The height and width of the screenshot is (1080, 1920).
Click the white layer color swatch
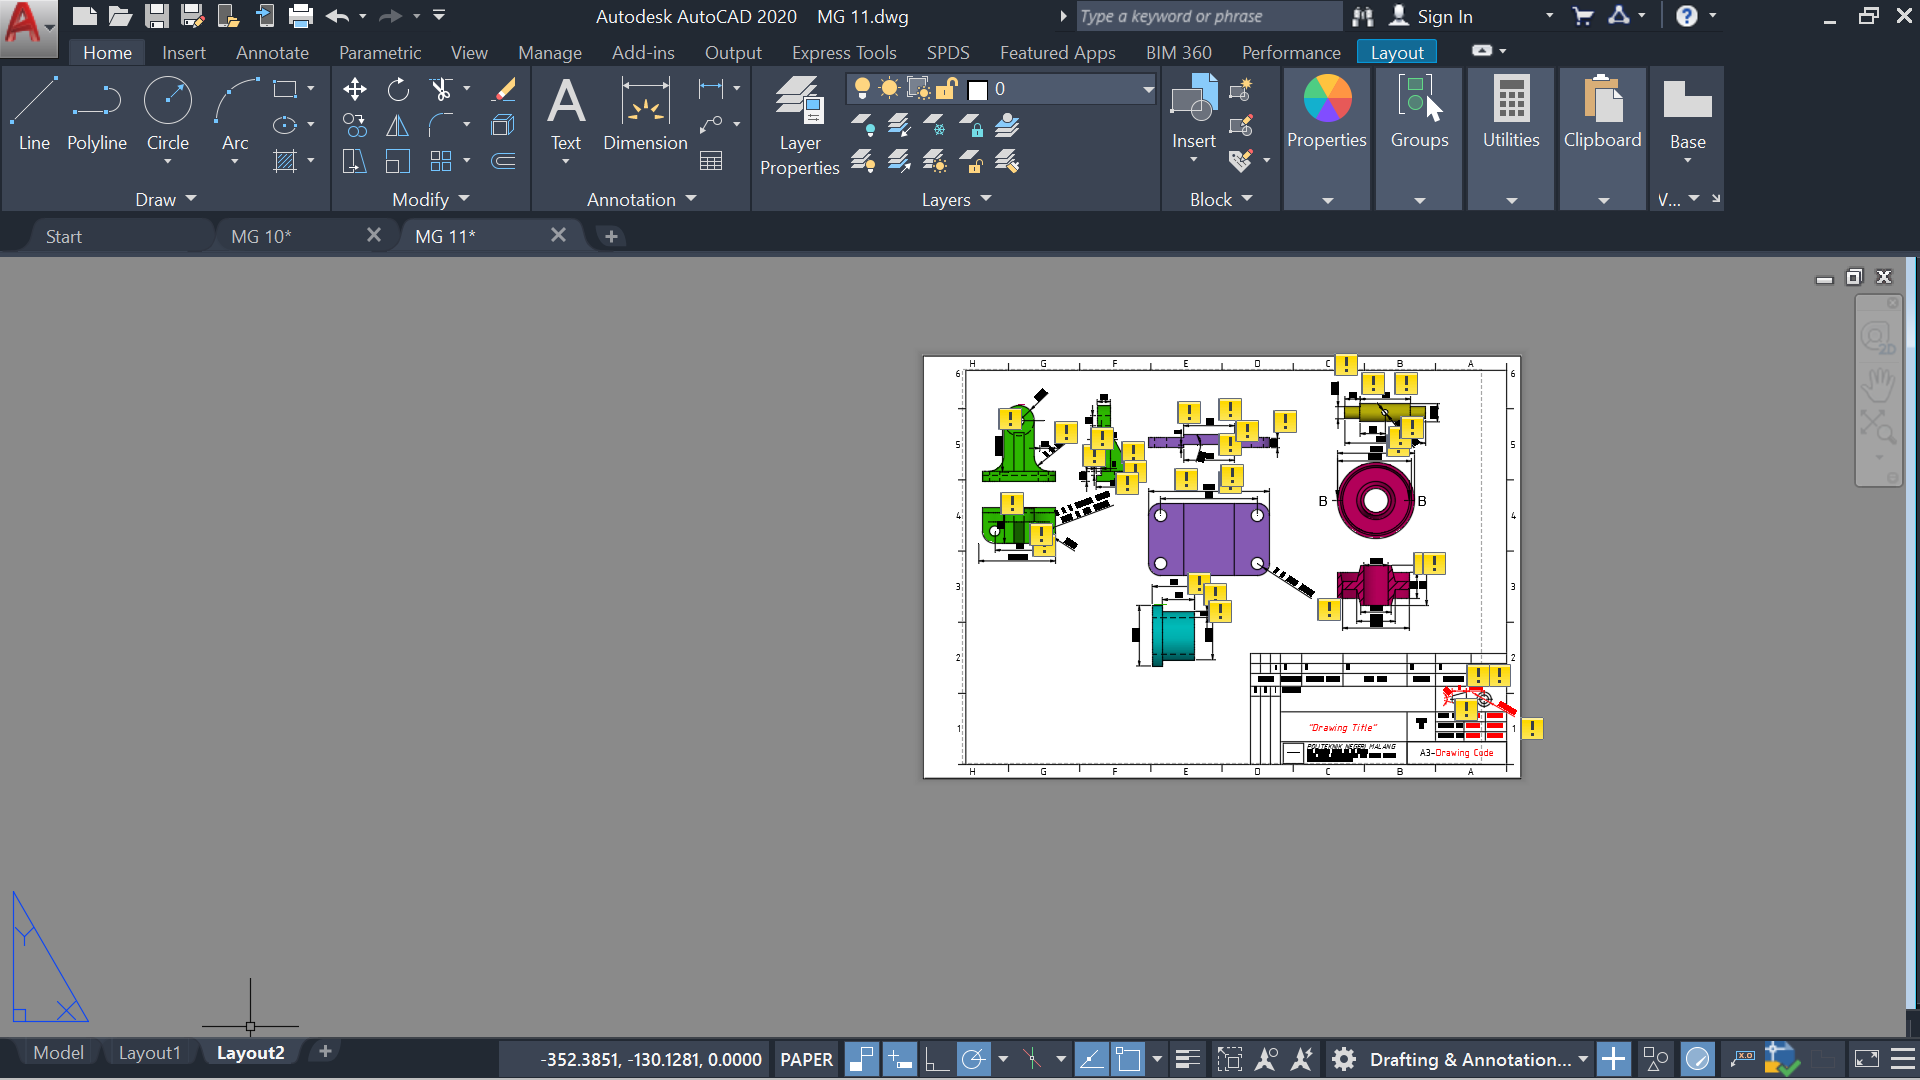click(978, 90)
